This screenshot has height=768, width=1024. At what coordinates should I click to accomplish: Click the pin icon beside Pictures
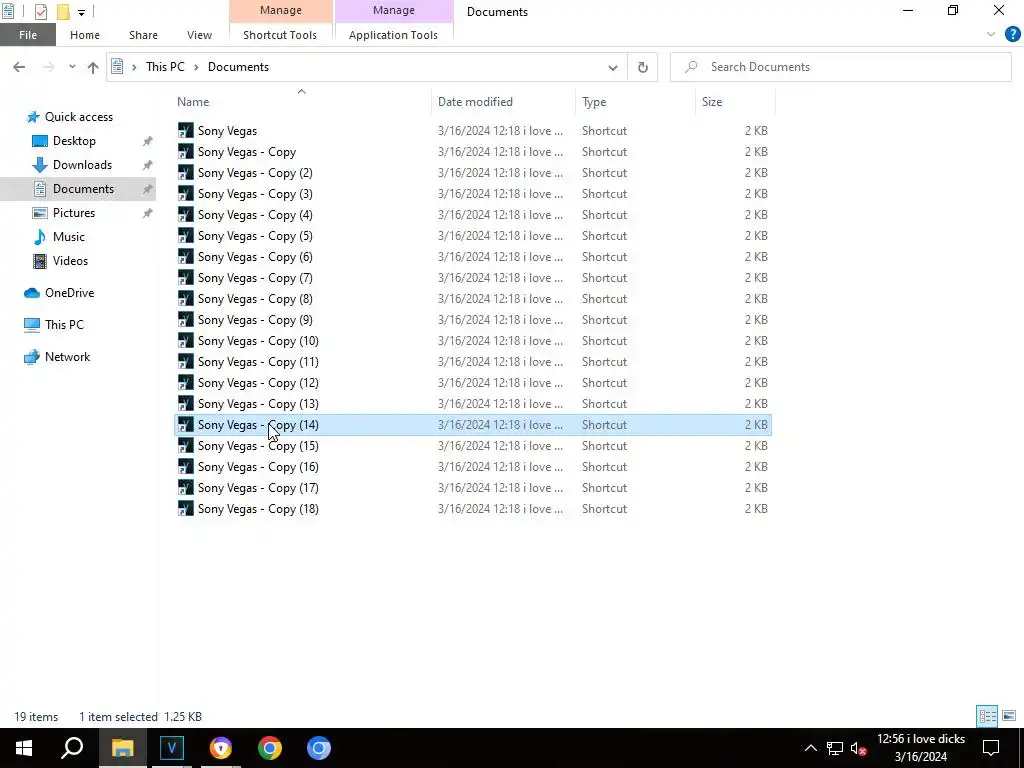click(x=148, y=213)
